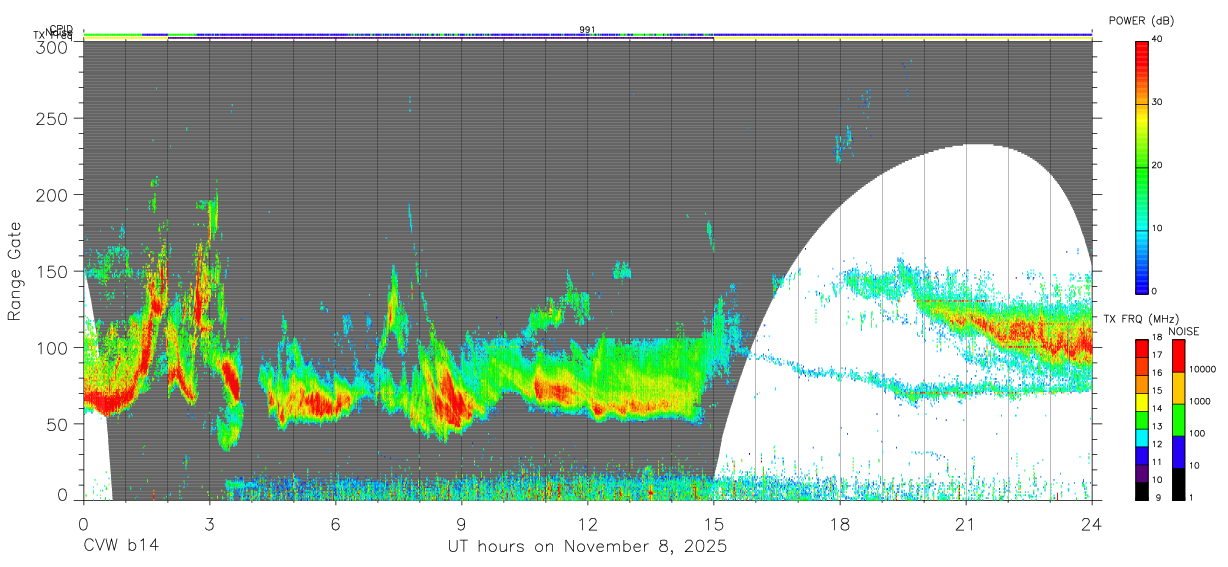Click the UT hours on November 8, 2025 title
The width and height of the screenshot is (1228, 567).
[x=587, y=547]
